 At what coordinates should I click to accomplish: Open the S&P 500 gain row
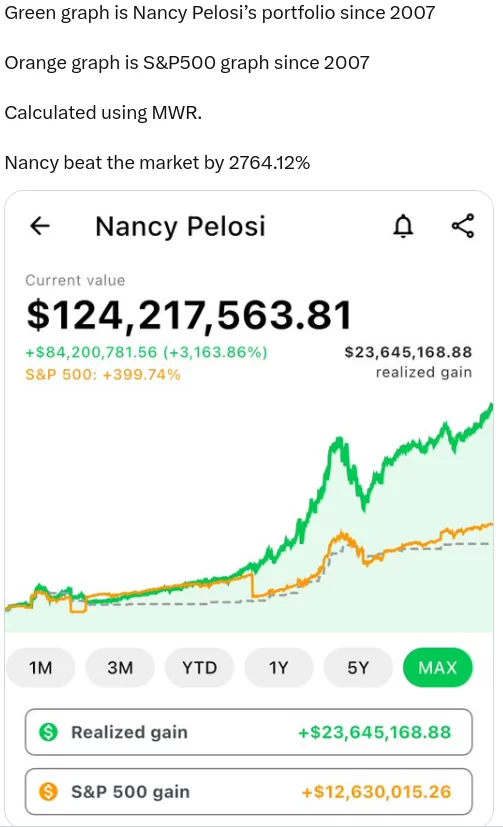(x=248, y=792)
